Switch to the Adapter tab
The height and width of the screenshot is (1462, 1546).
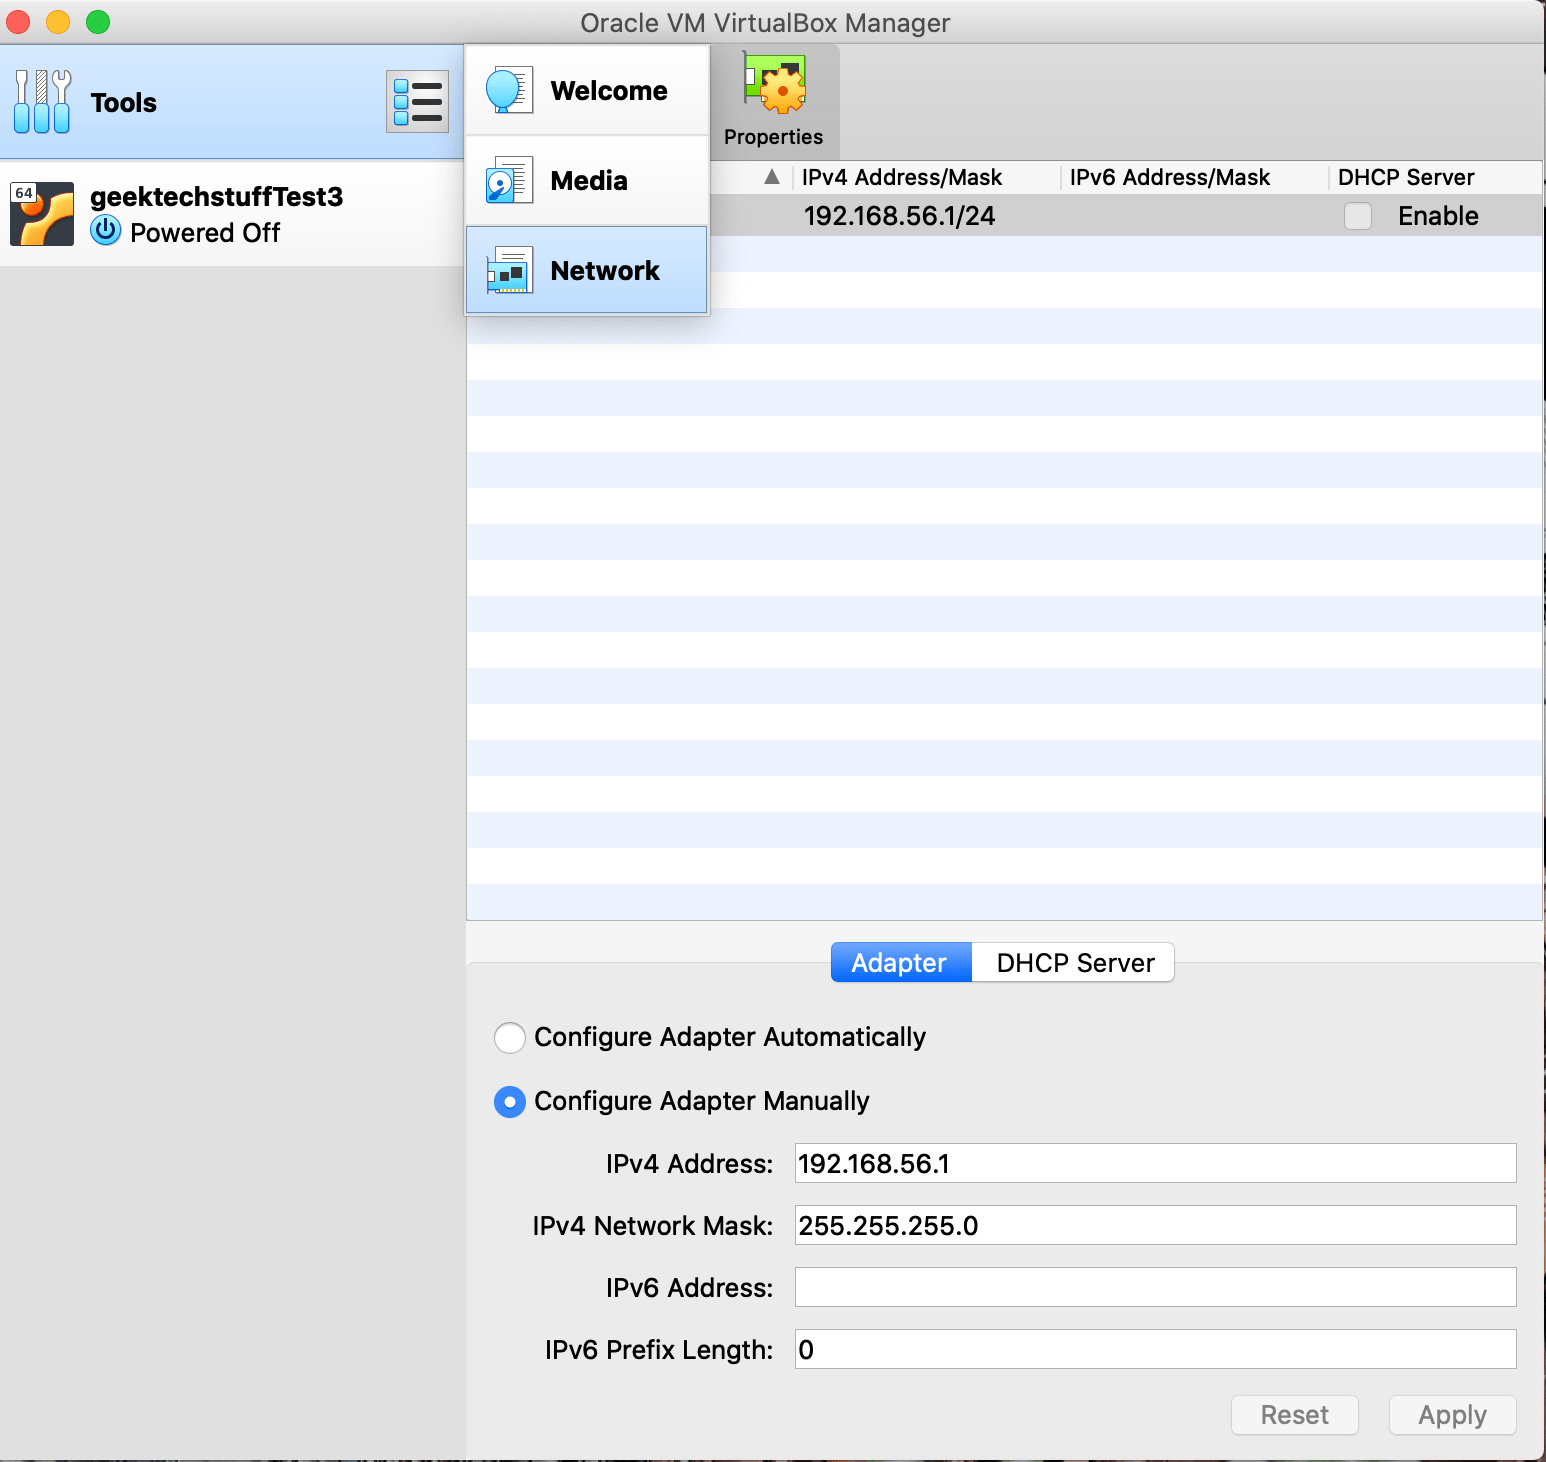coord(900,962)
